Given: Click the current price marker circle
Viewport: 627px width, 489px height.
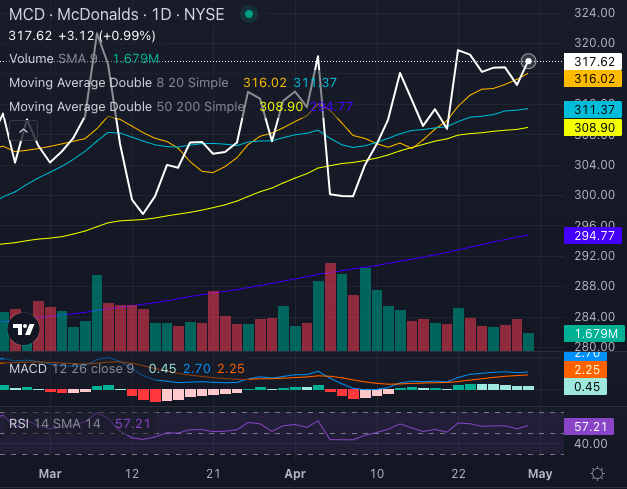Looking at the screenshot, I should [x=529, y=61].
